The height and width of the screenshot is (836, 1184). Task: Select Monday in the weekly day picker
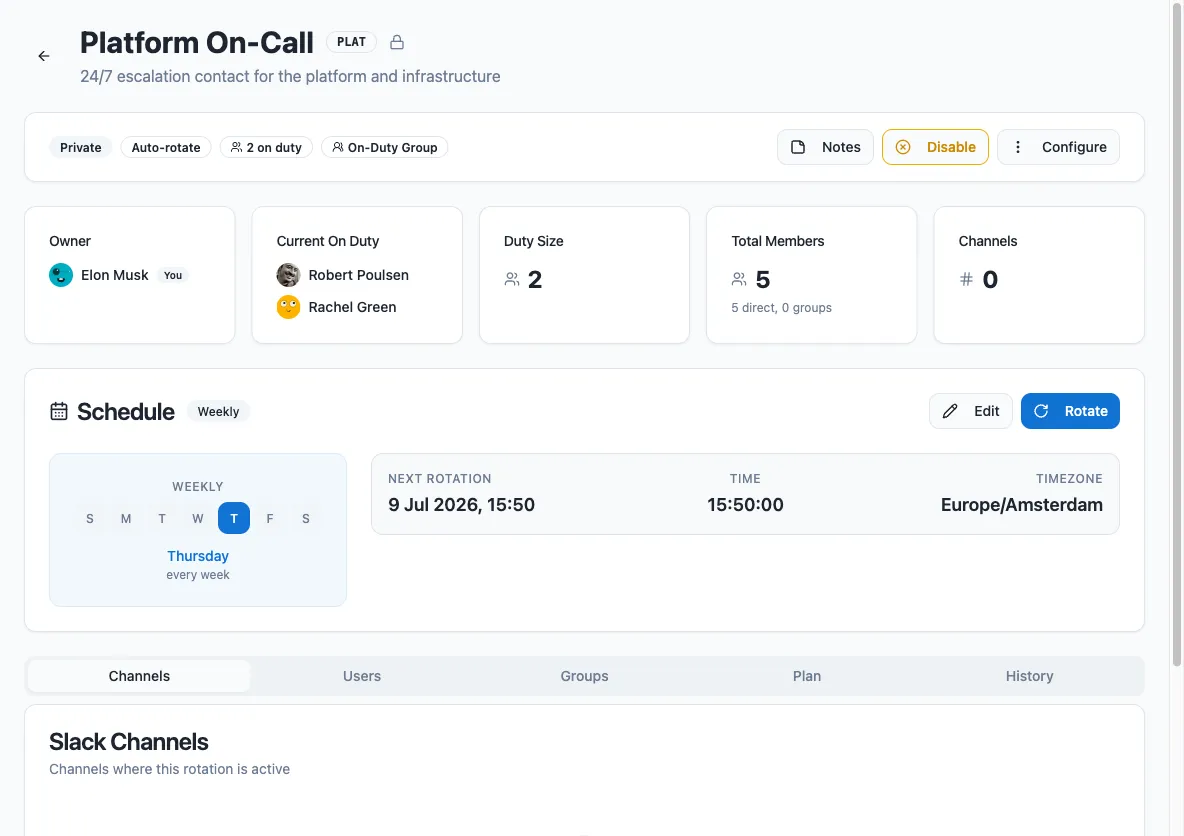(x=126, y=518)
